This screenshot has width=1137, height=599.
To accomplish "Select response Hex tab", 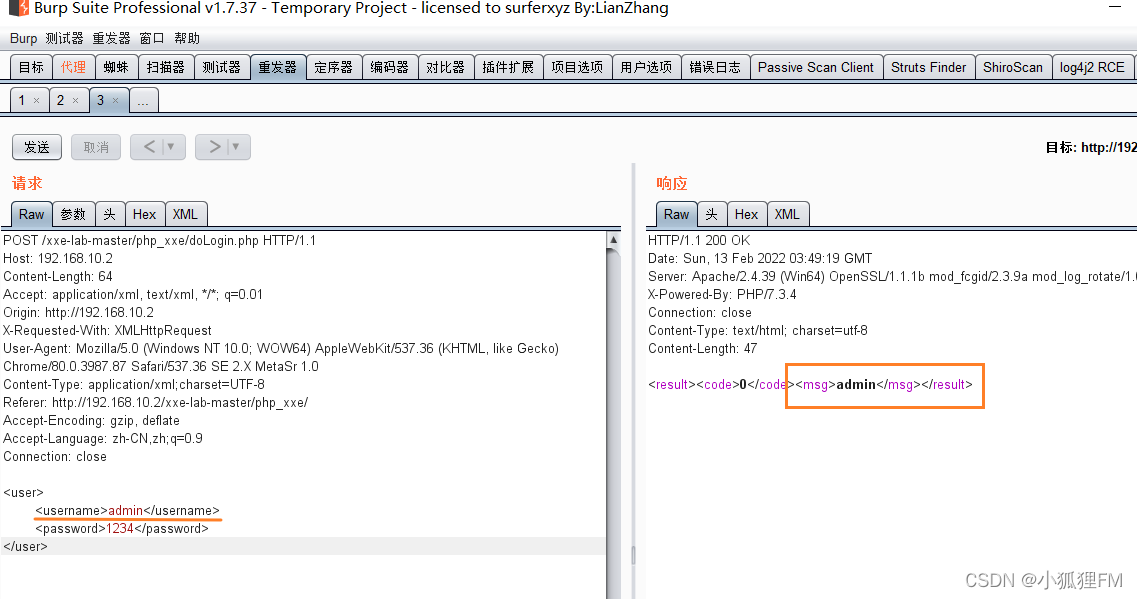I will [746, 215].
